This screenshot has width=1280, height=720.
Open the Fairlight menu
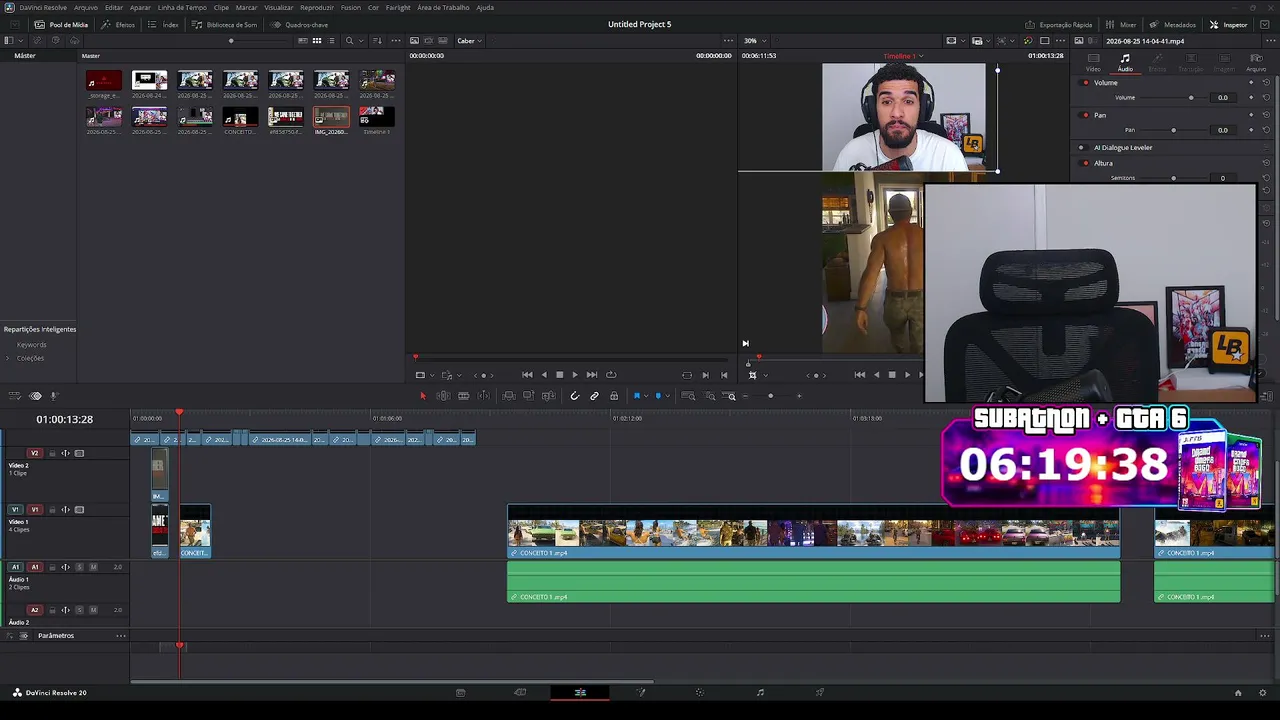point(398,7)
